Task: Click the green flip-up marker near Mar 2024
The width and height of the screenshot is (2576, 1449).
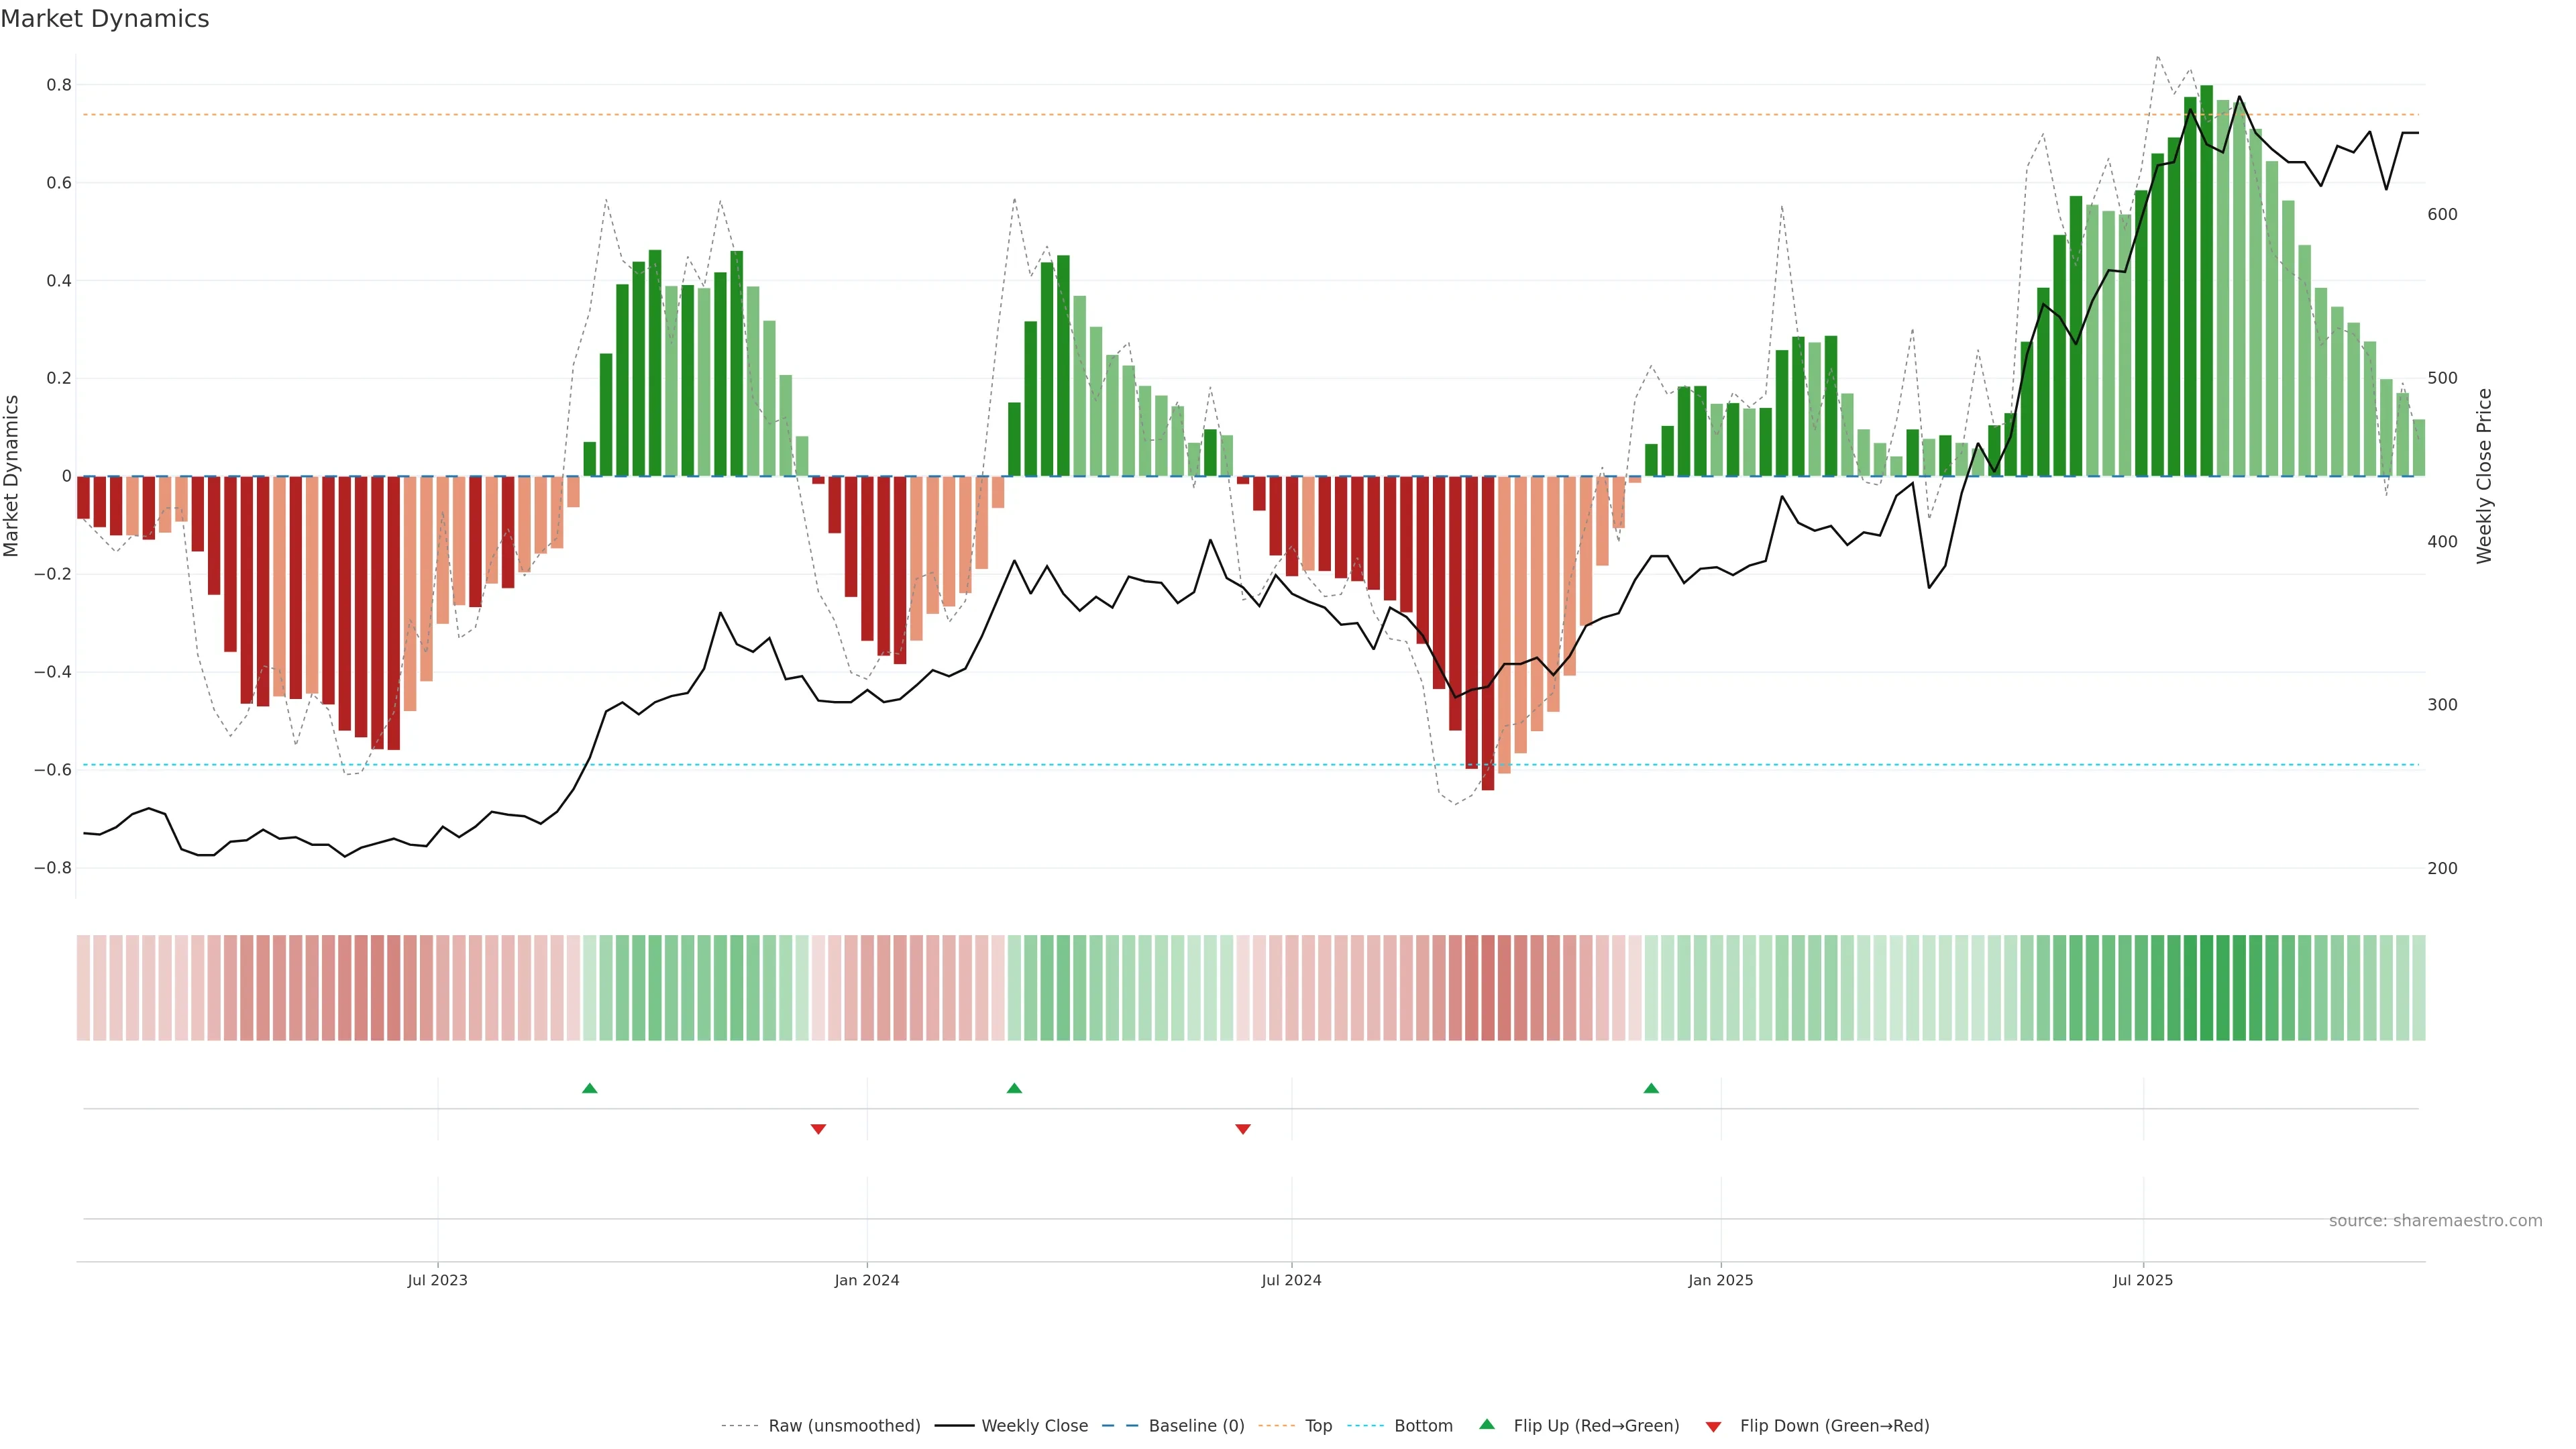Action: pyautogui.click(x=1014, y=1088)
